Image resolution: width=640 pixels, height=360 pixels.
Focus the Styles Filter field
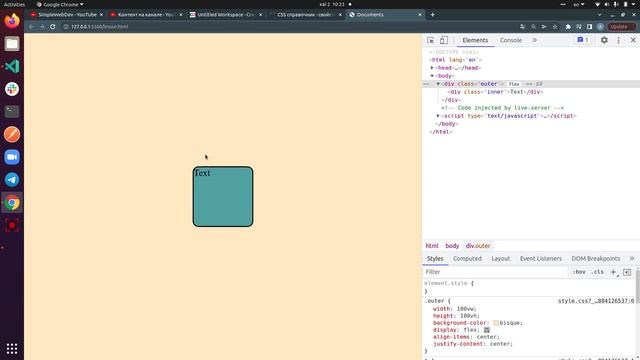point(495,272)
